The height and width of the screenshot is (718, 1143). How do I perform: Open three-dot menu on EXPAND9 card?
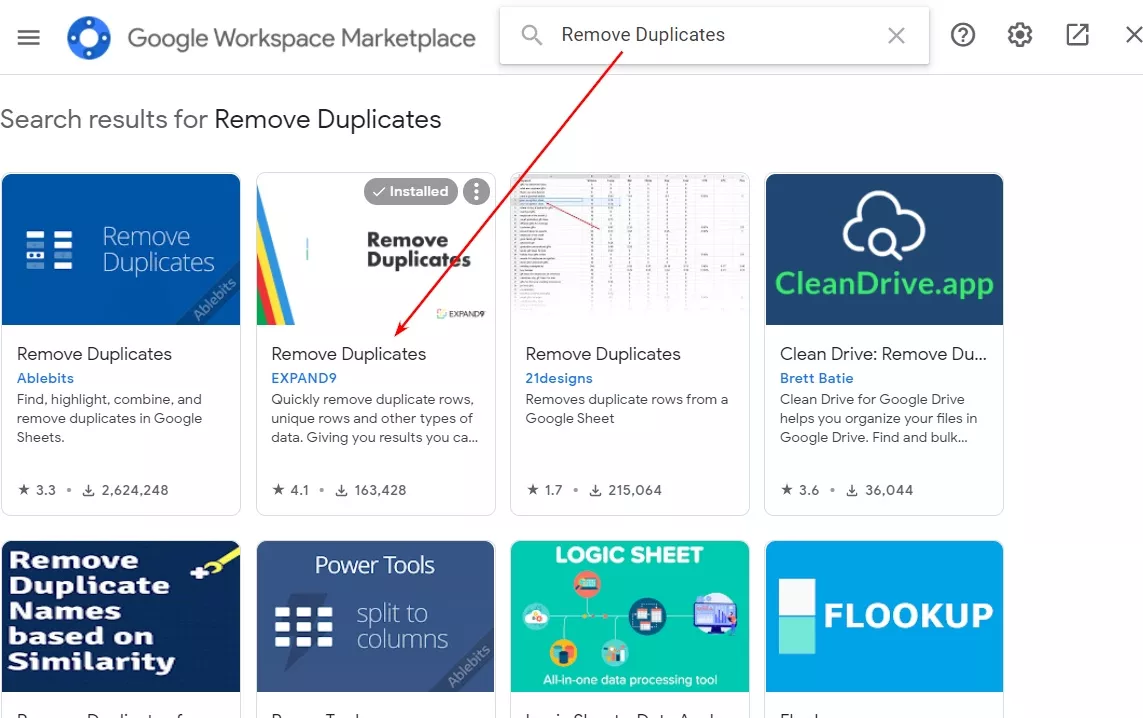[476, 192]
